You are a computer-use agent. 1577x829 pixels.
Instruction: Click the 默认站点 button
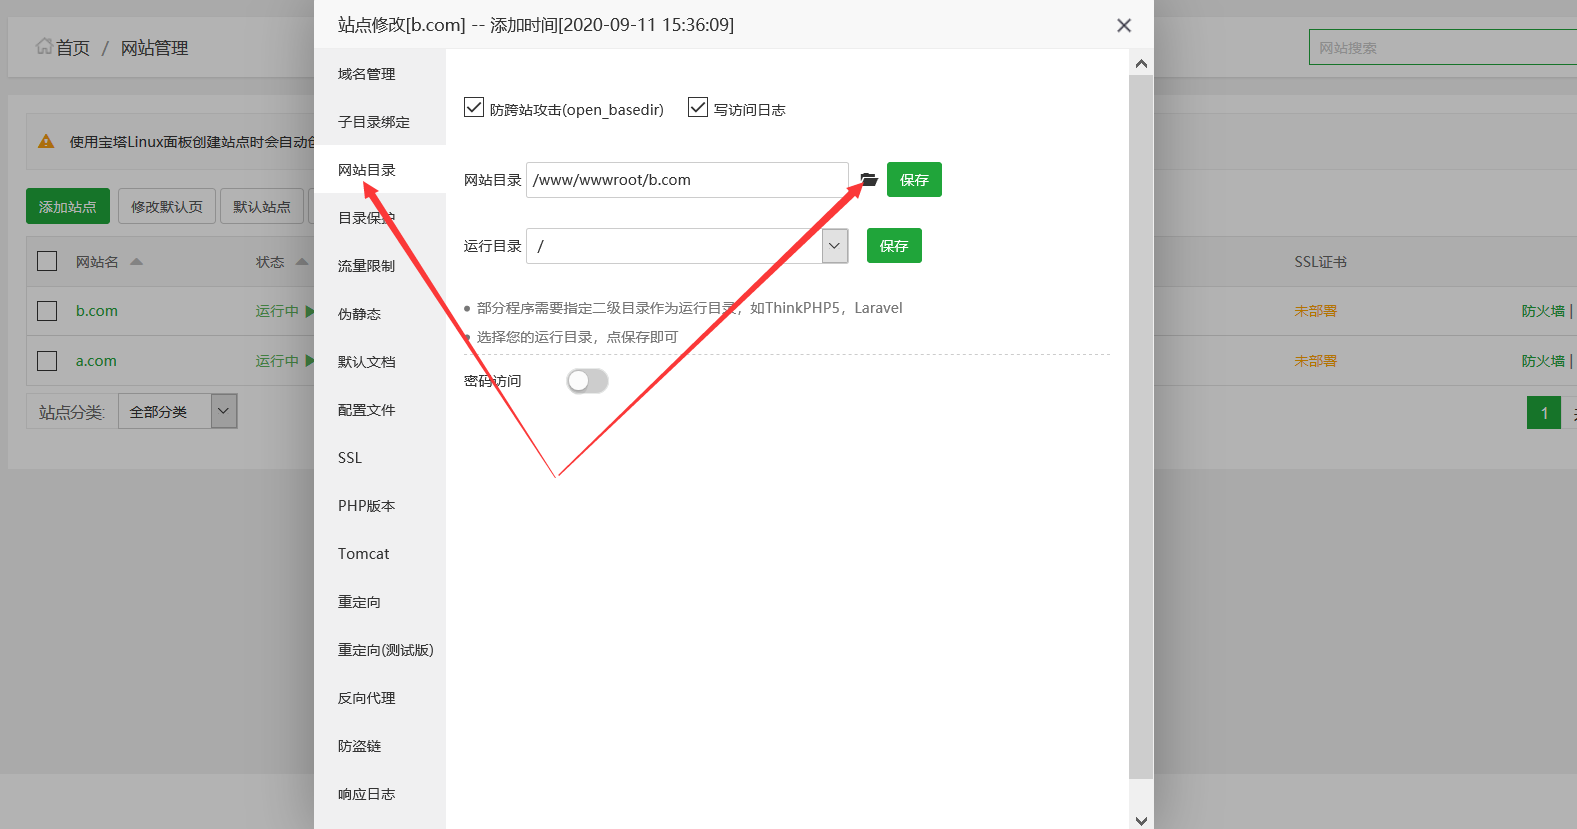click(x=262, y=207)
